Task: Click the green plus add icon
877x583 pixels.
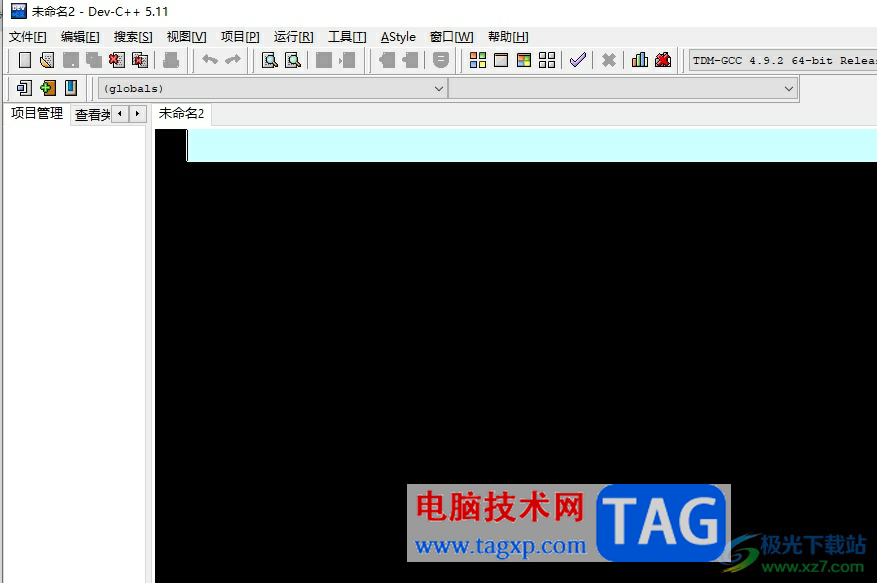Action: pyautogui.click(x=48, y=88)
